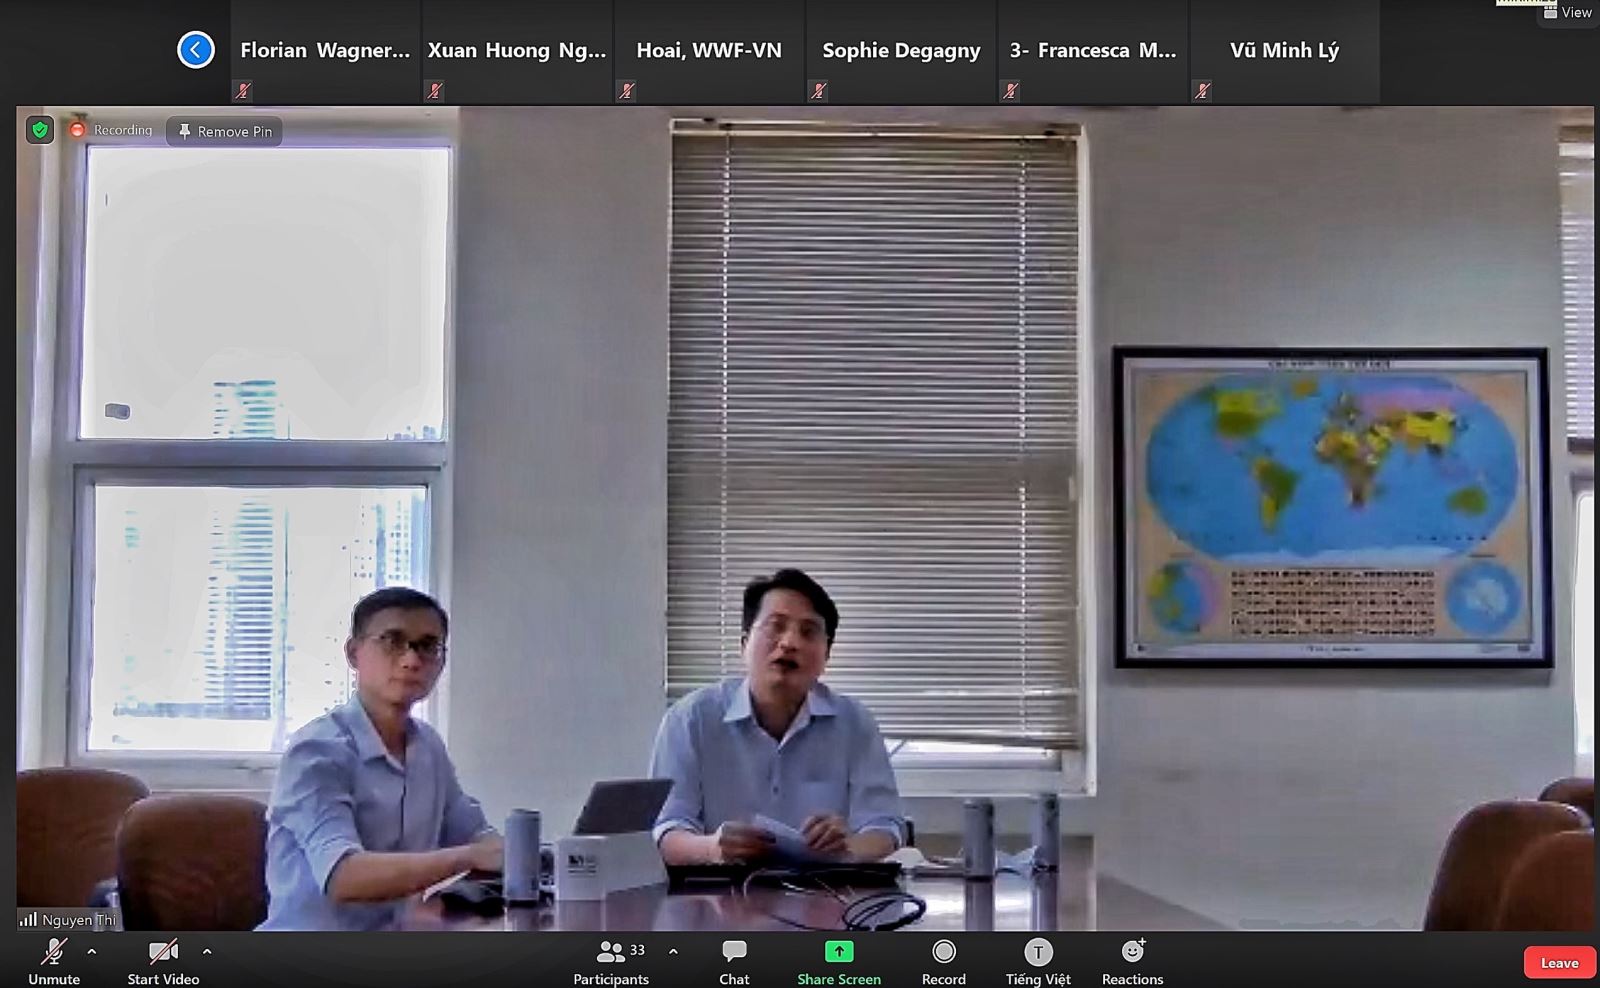Viewport: 1600px width, 988px height.
Task: Open the Reactions menu
Action: coord(1133,962)
